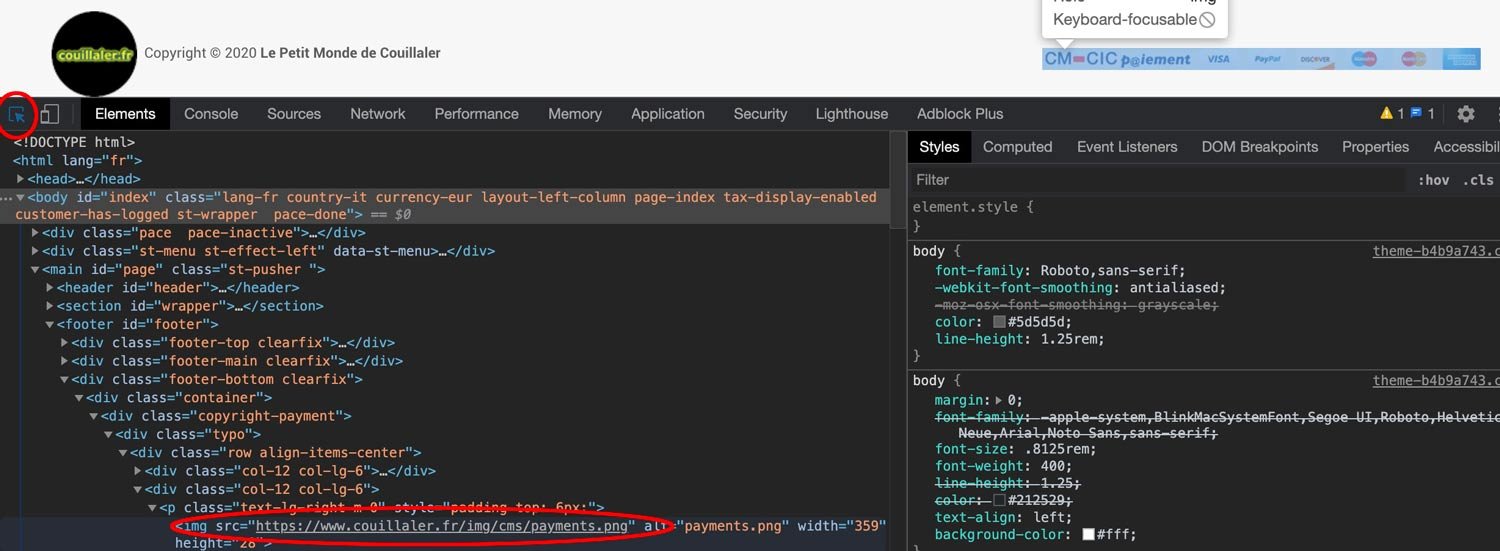Screen dimensions: 1500x551
Task: Click the element.style rule block
Action: (x=973, y=216)
